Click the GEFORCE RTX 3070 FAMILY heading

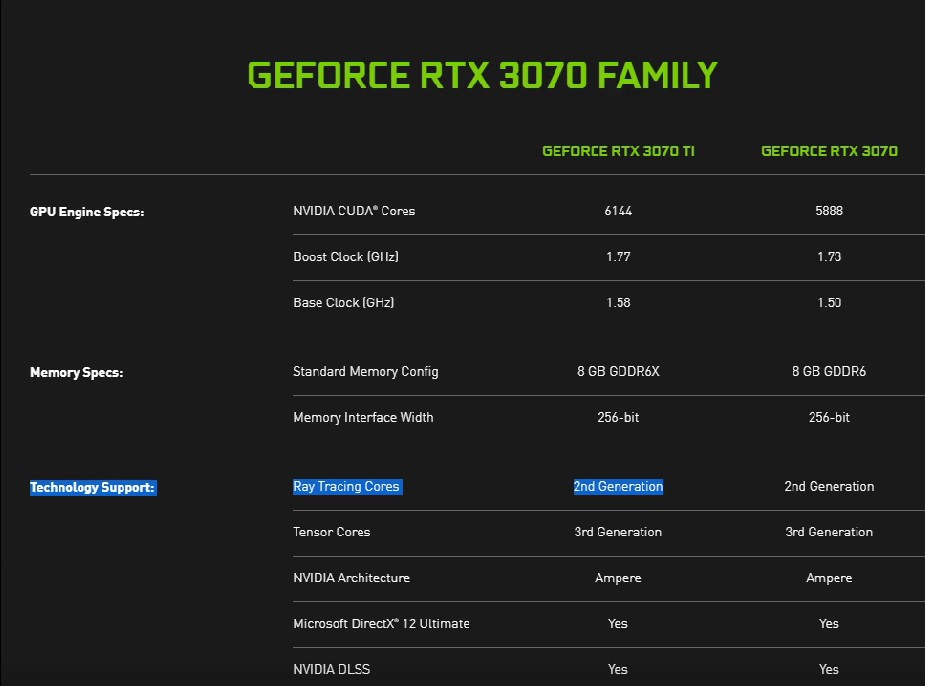[482, 76]
